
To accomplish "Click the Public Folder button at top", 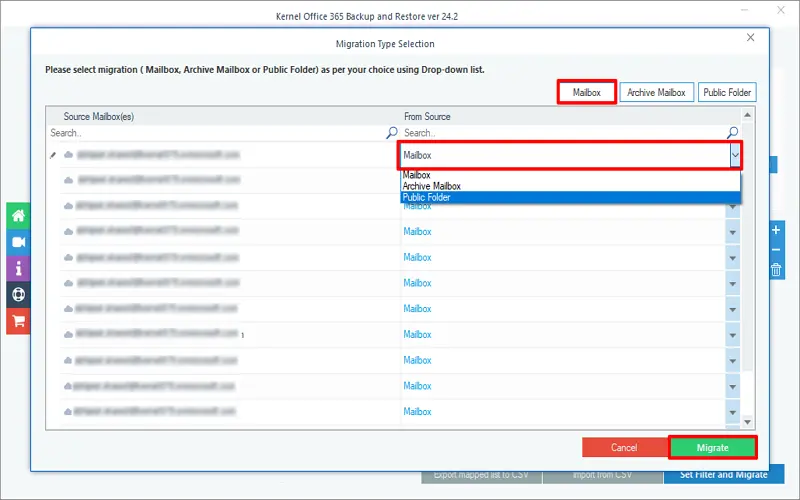I will [x=727, y=92].
